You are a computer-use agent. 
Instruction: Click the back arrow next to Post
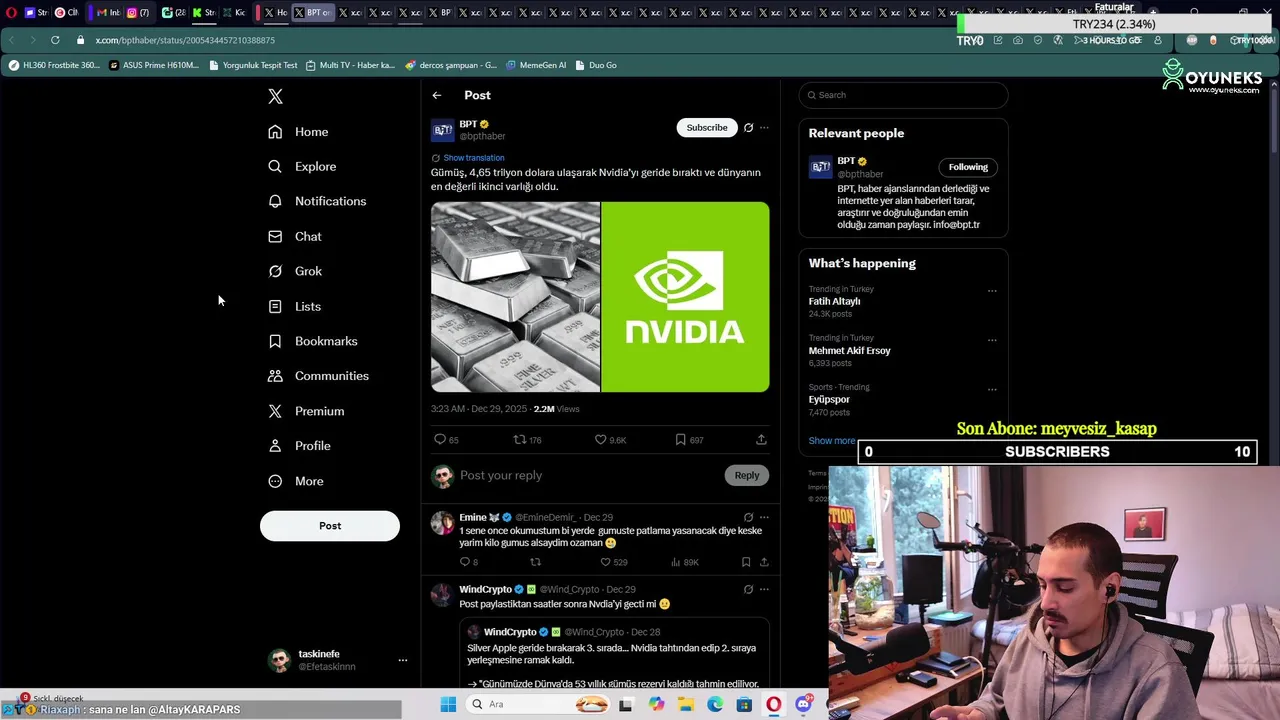coord(437,95)
